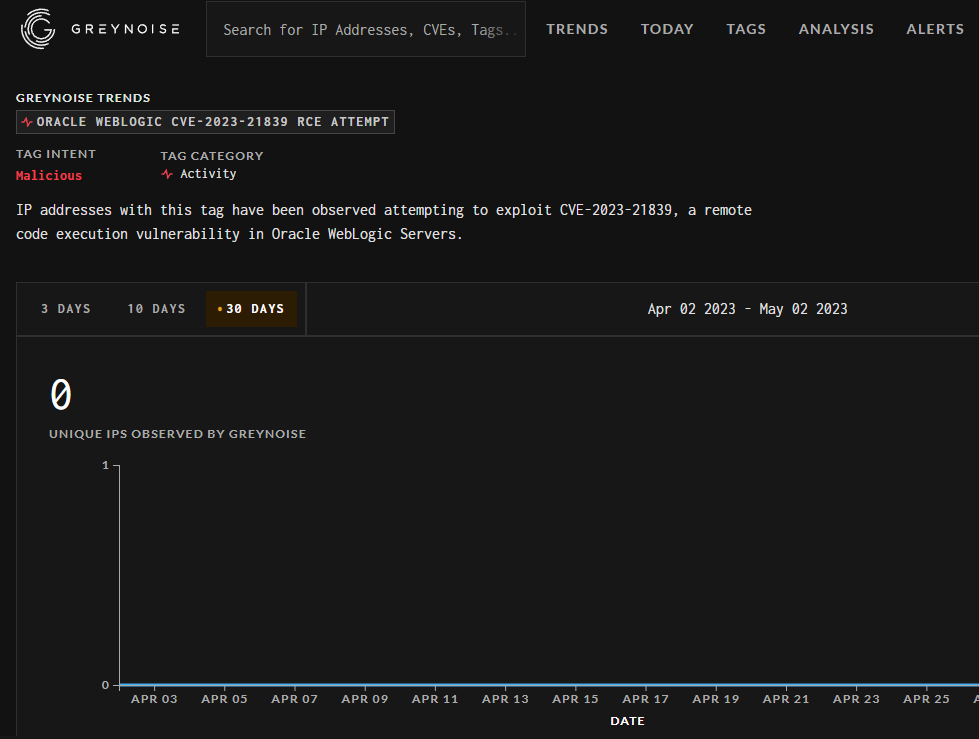Click the APR 15 axis label
This screenshot has width=979, height=739.
(x=575, y=699)
